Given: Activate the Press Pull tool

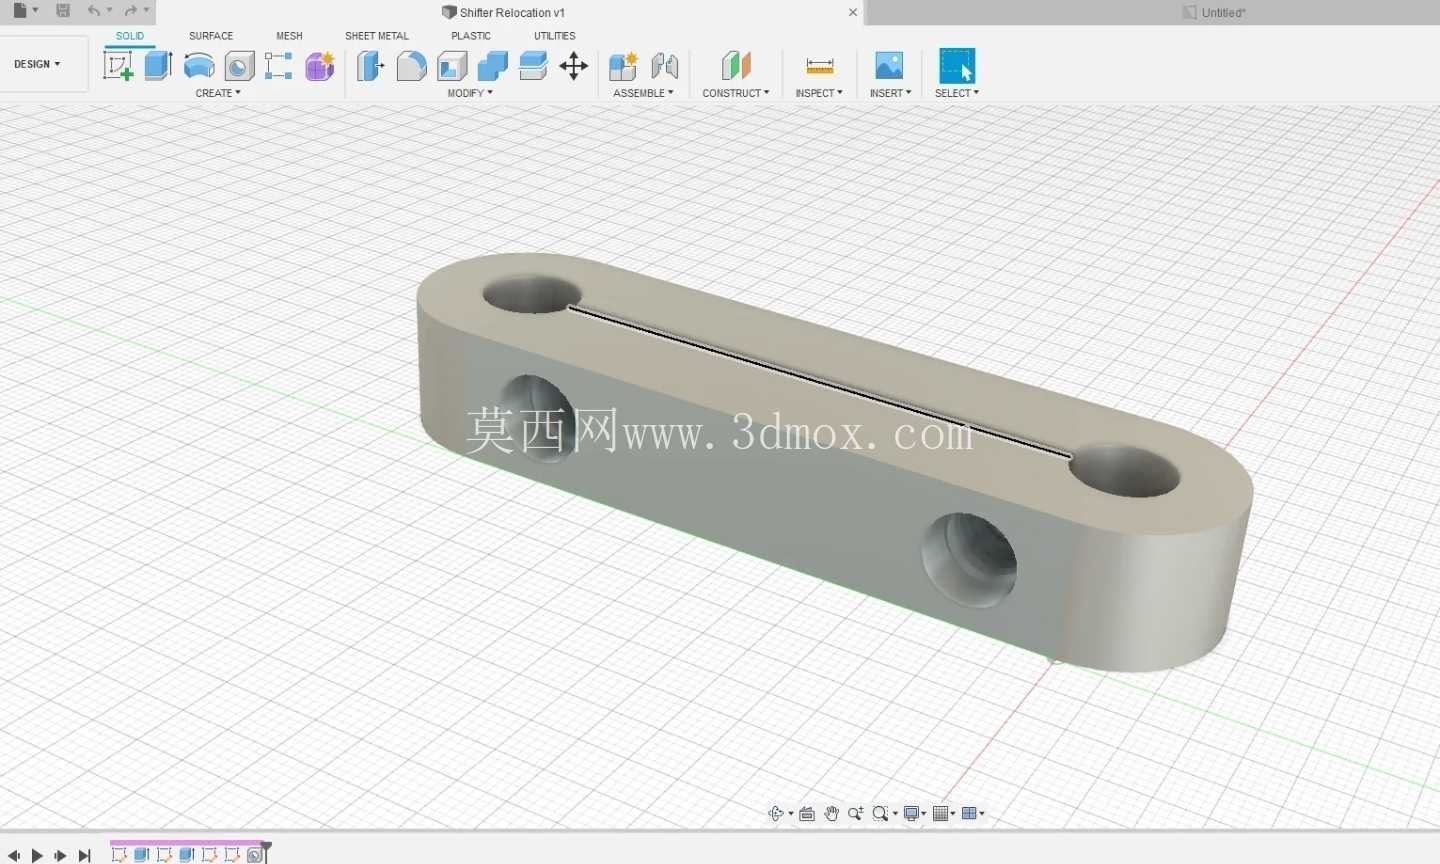Looking at the screenshot, I should [371, 66].
